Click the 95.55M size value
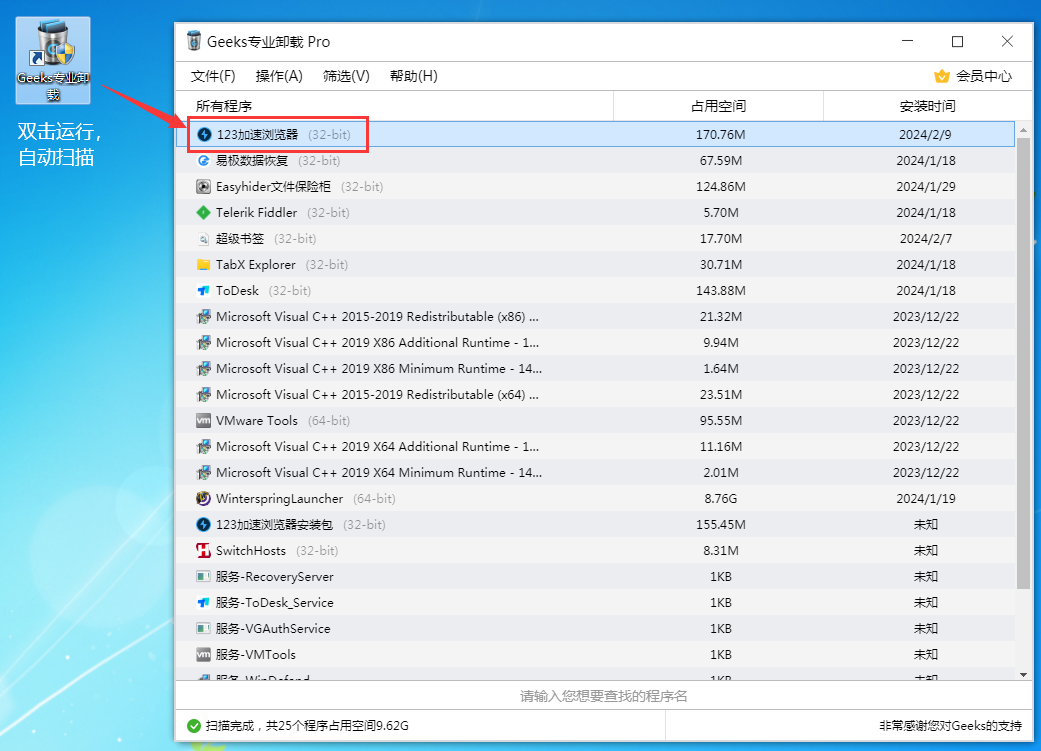 coord(721,420)
